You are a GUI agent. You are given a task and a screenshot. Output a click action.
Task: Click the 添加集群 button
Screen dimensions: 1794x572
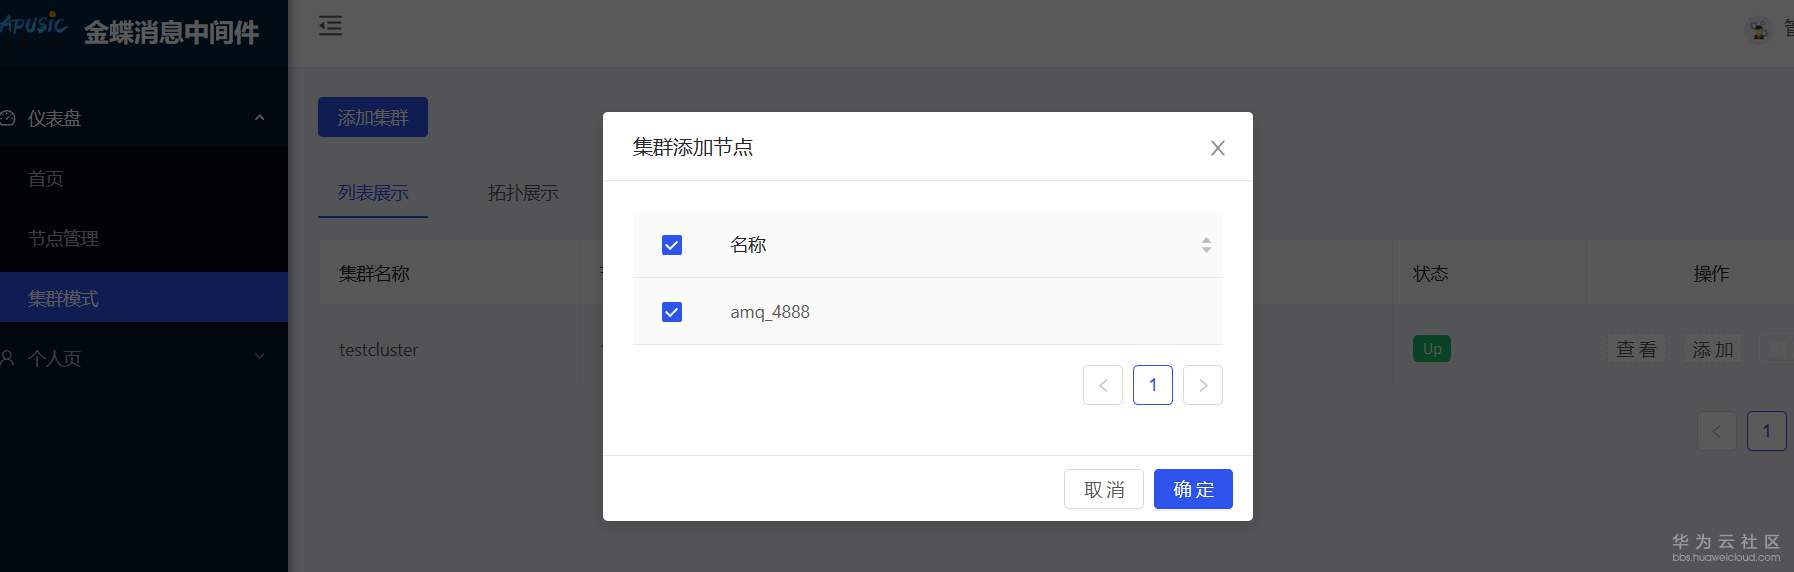click(x=373, y=117)
